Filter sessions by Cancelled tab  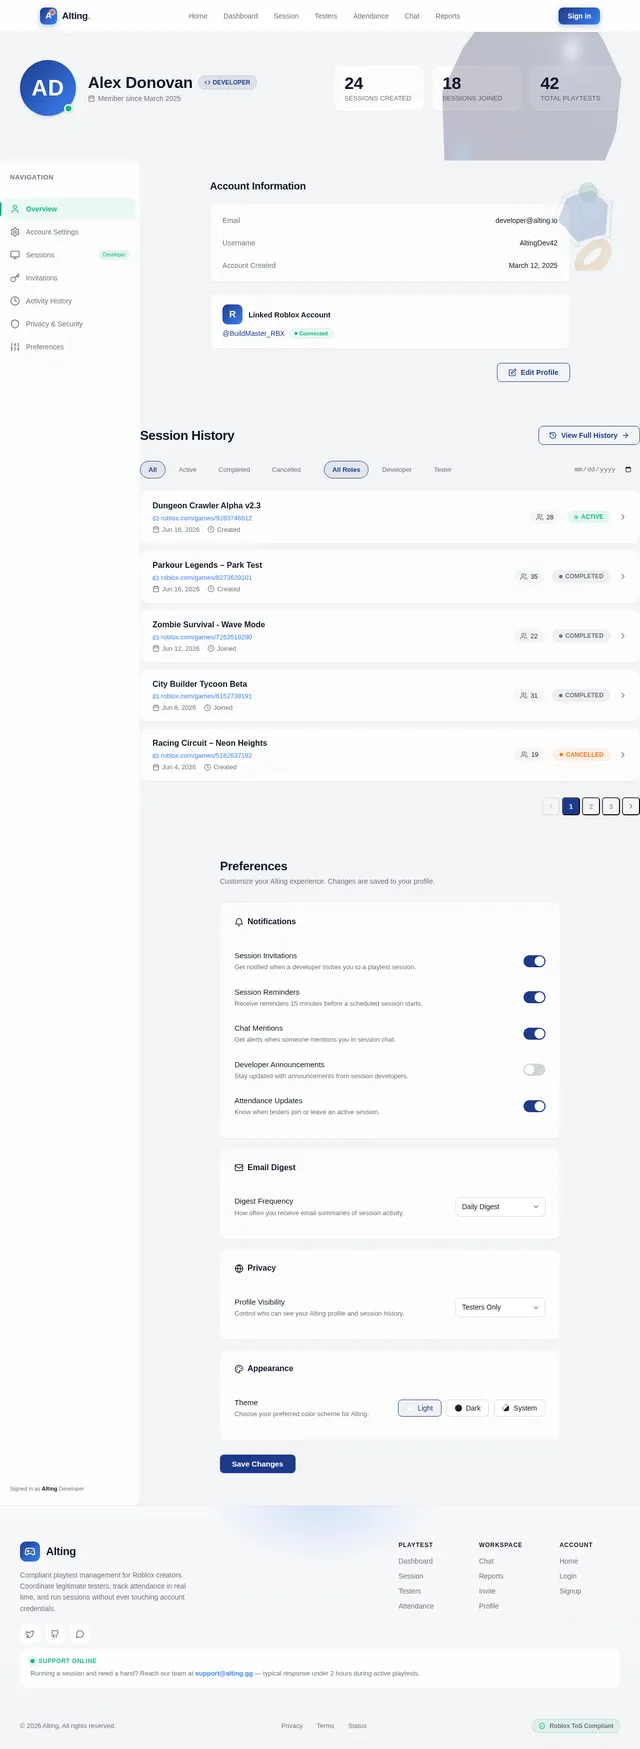[x=286, y=469]
